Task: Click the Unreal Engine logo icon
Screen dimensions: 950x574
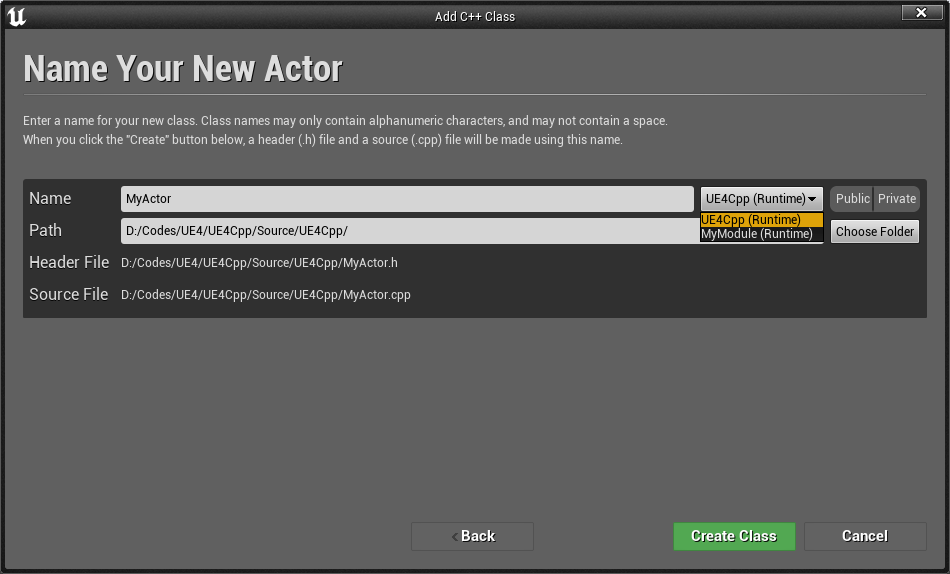Action: coord(16,16)
